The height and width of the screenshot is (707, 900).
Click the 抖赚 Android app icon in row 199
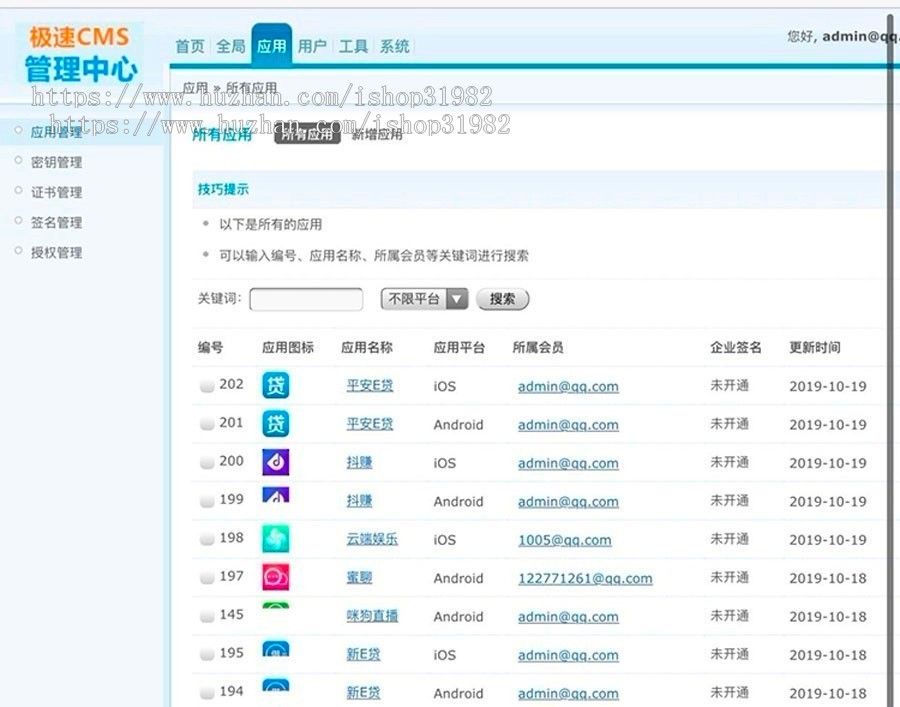275,500
